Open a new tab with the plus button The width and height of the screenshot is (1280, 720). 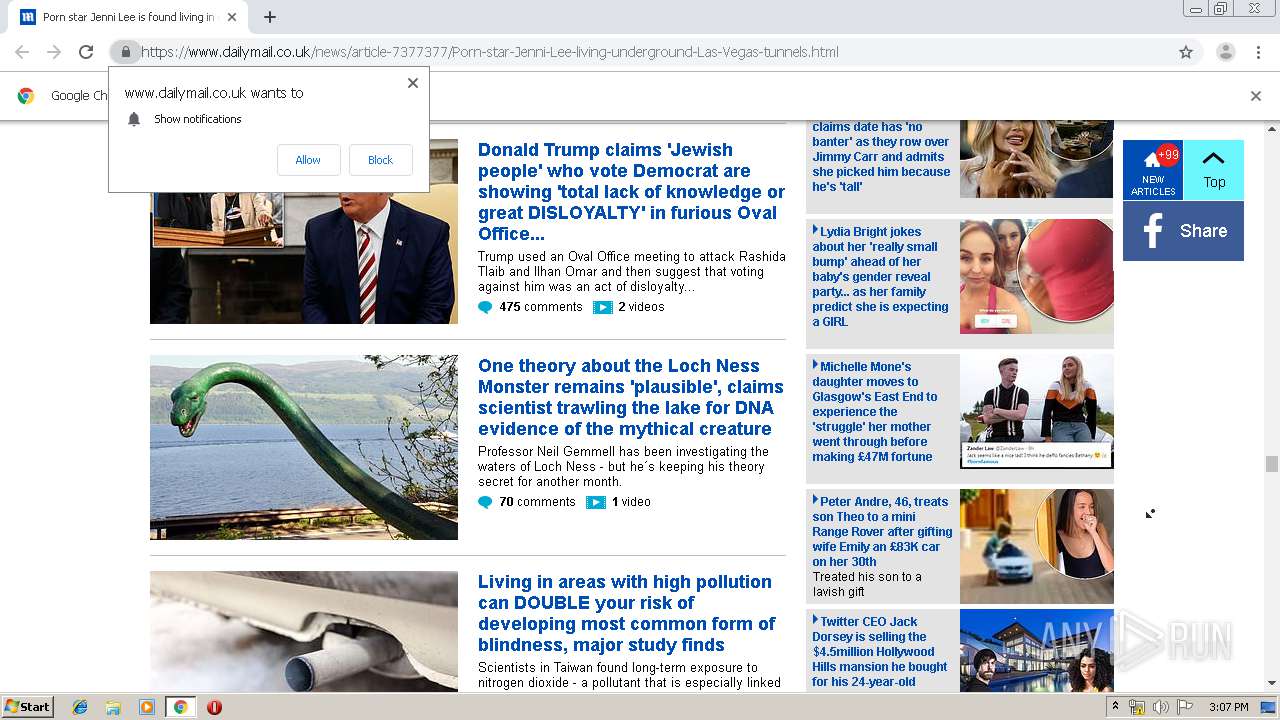269,17
